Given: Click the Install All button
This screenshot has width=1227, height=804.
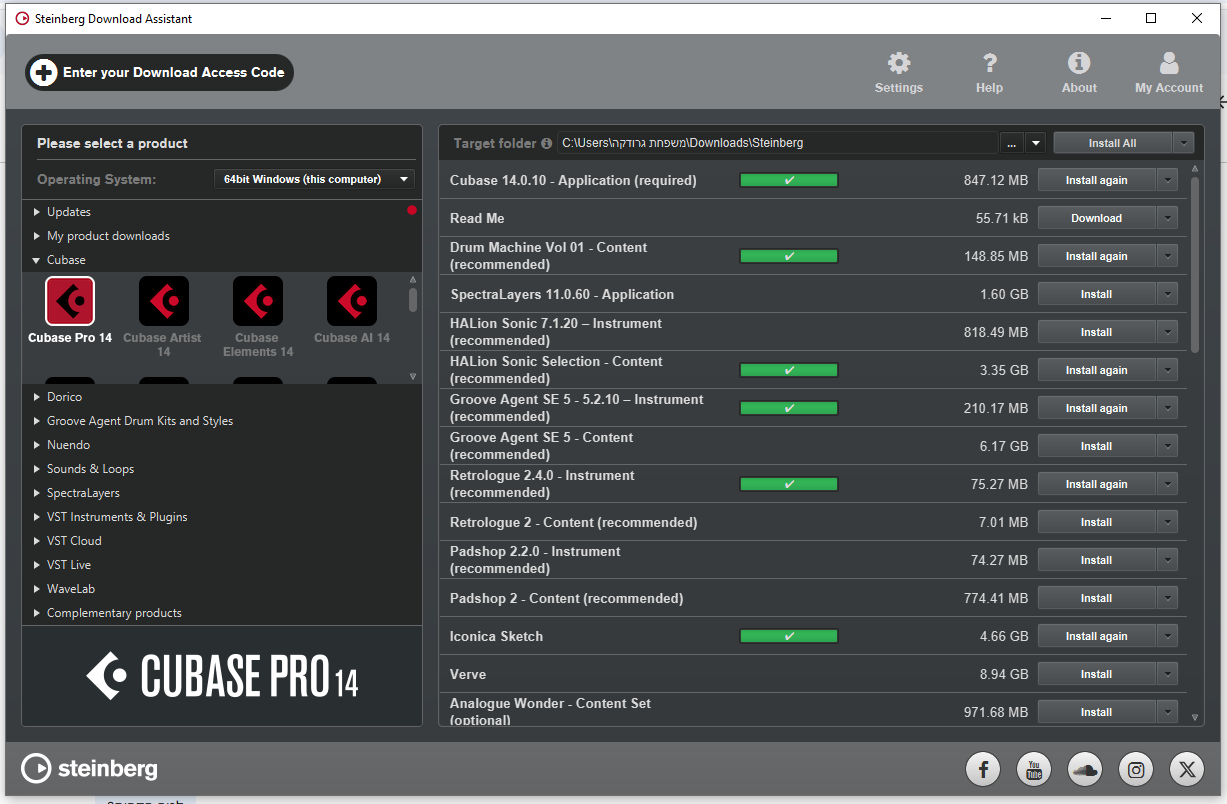Looking at the screenshot, I should 1113,143.
